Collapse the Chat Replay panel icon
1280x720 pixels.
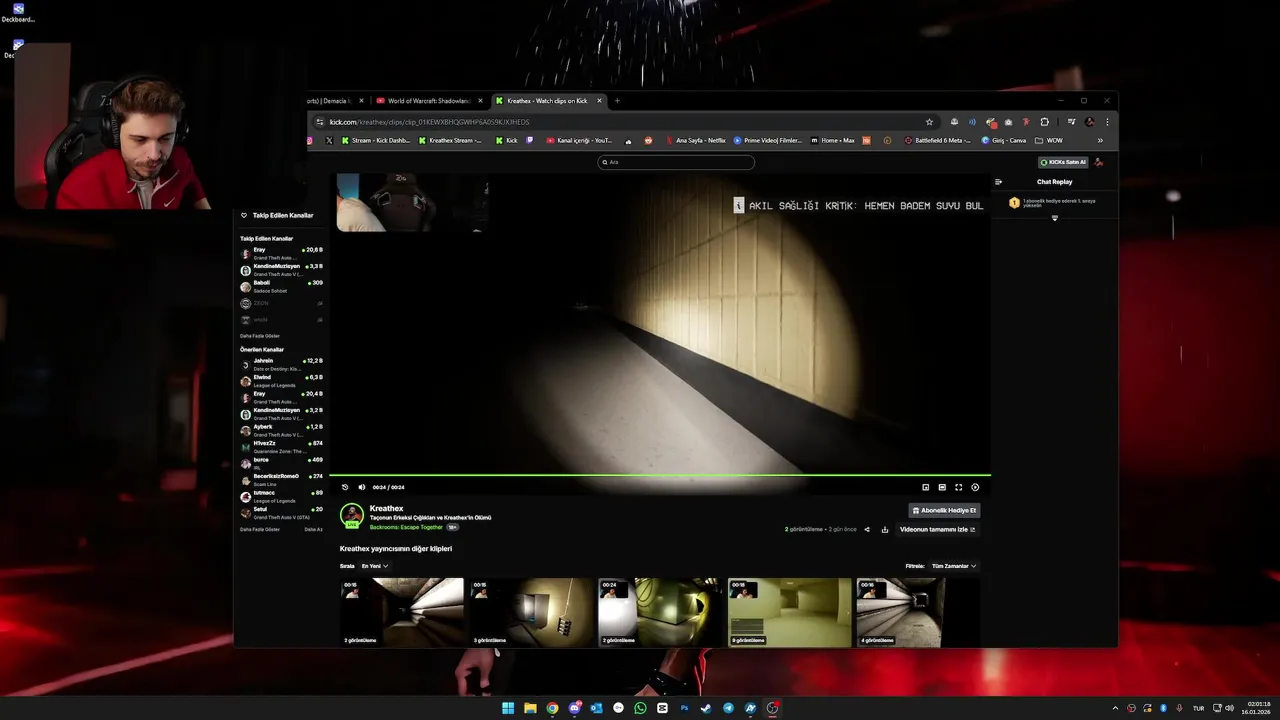[998, 182]
